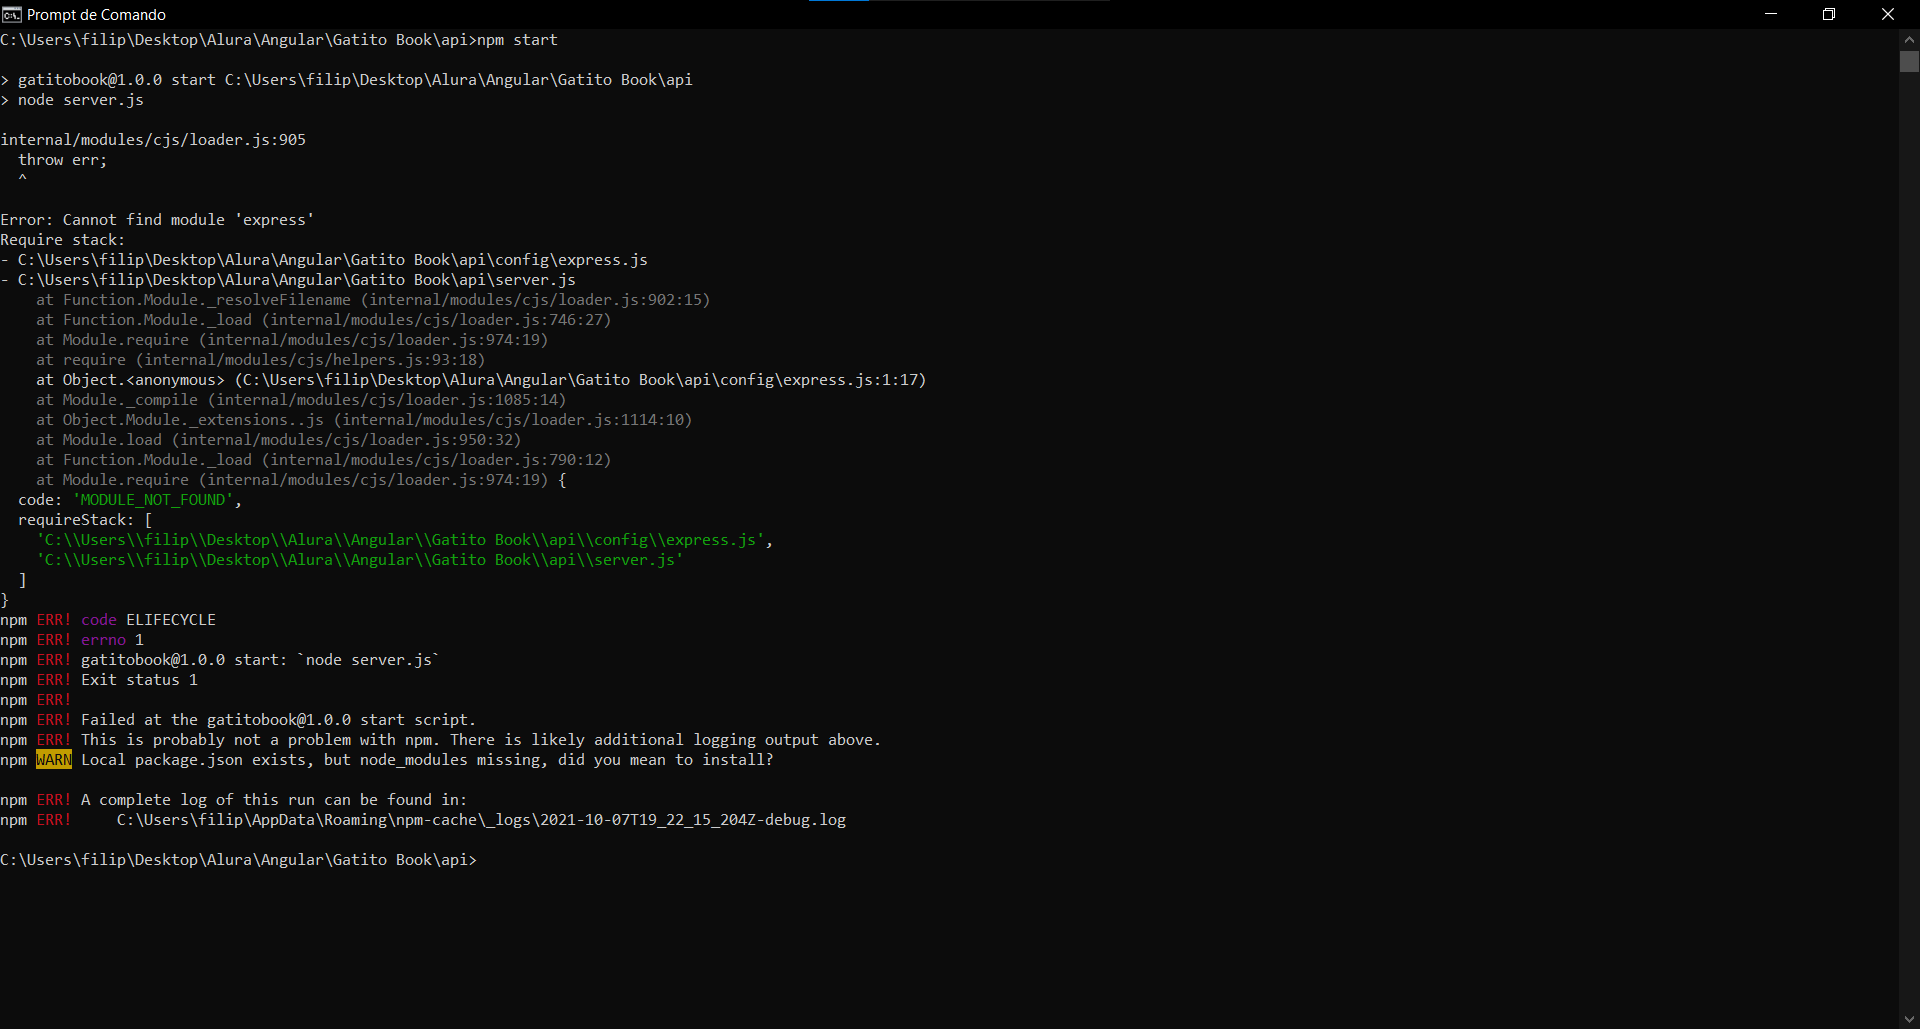Click the 'Prompt de Comando' title text
Screen dimensions: 1920x1029
(x=96, y=14)
